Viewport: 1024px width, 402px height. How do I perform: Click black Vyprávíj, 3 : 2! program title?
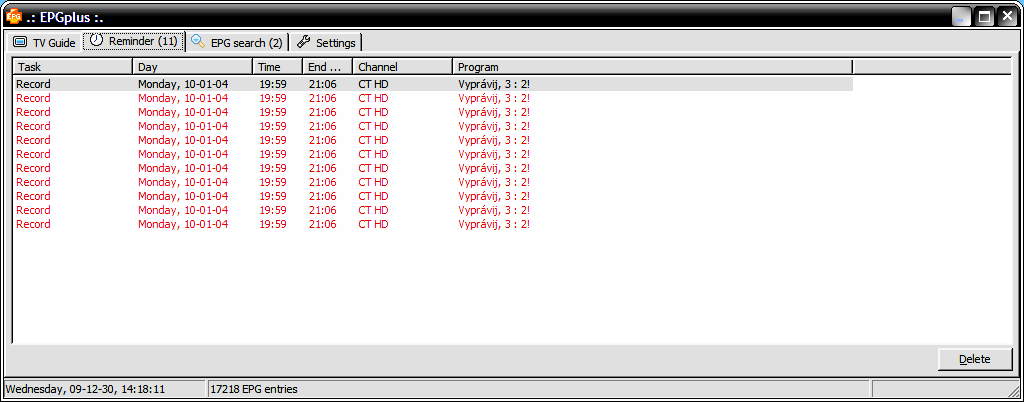point(494,84)
